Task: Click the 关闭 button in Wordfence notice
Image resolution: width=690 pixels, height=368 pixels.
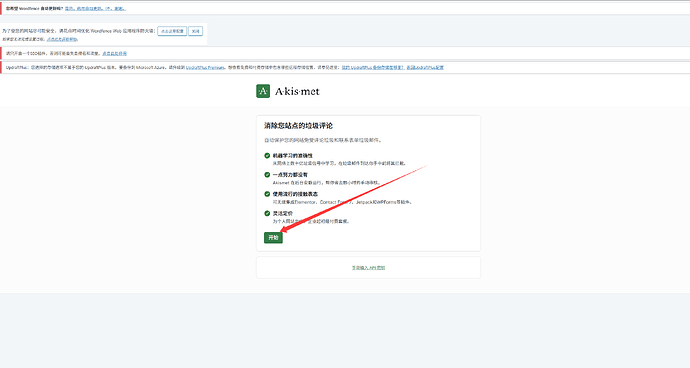Action: tap(195, 31)
